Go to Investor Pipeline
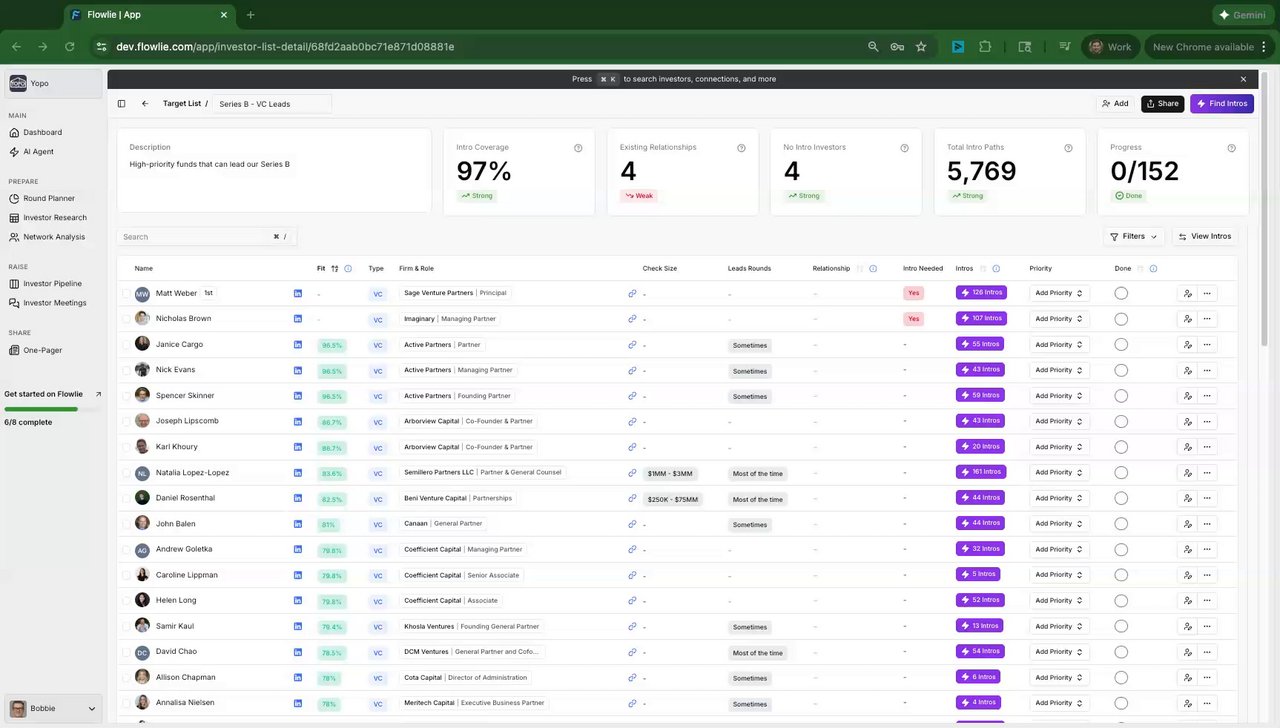This screenshot has width=1280, height=728. (x=53, y=284)
